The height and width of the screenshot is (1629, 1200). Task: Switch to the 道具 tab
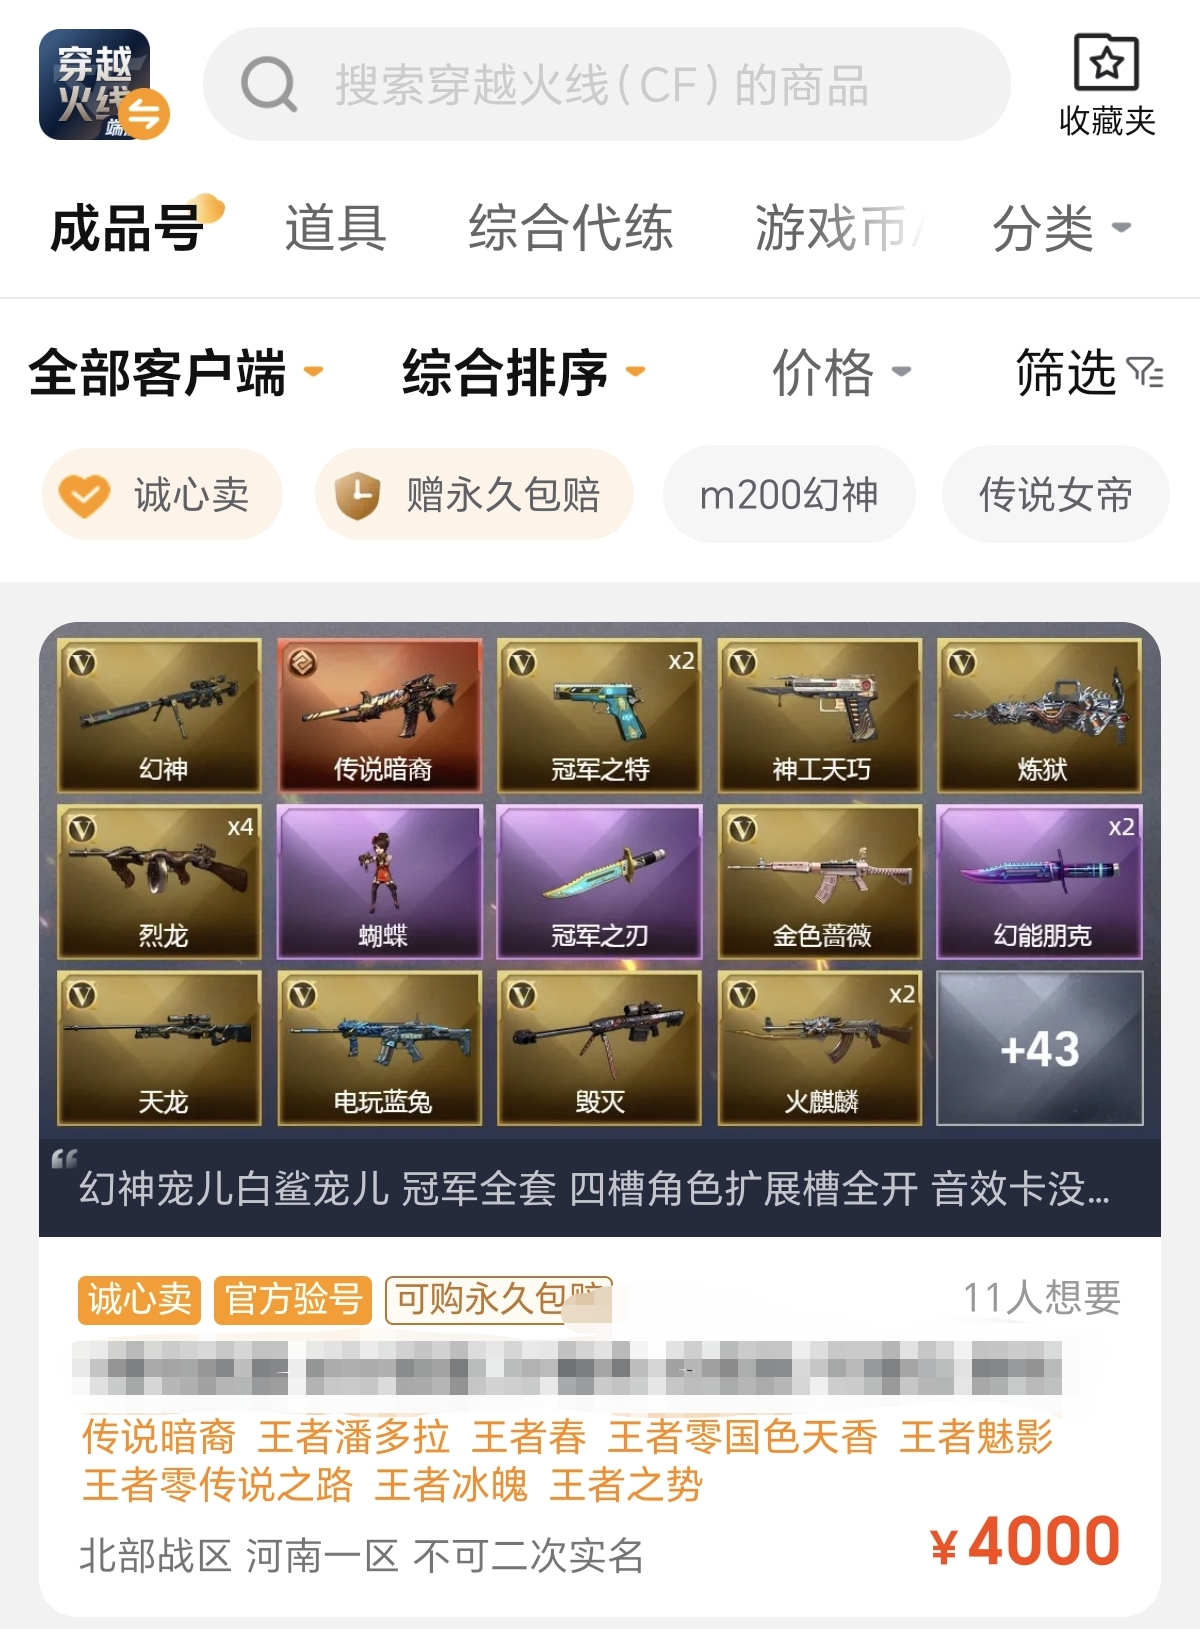pyautogui.click(x=335, y=228)
